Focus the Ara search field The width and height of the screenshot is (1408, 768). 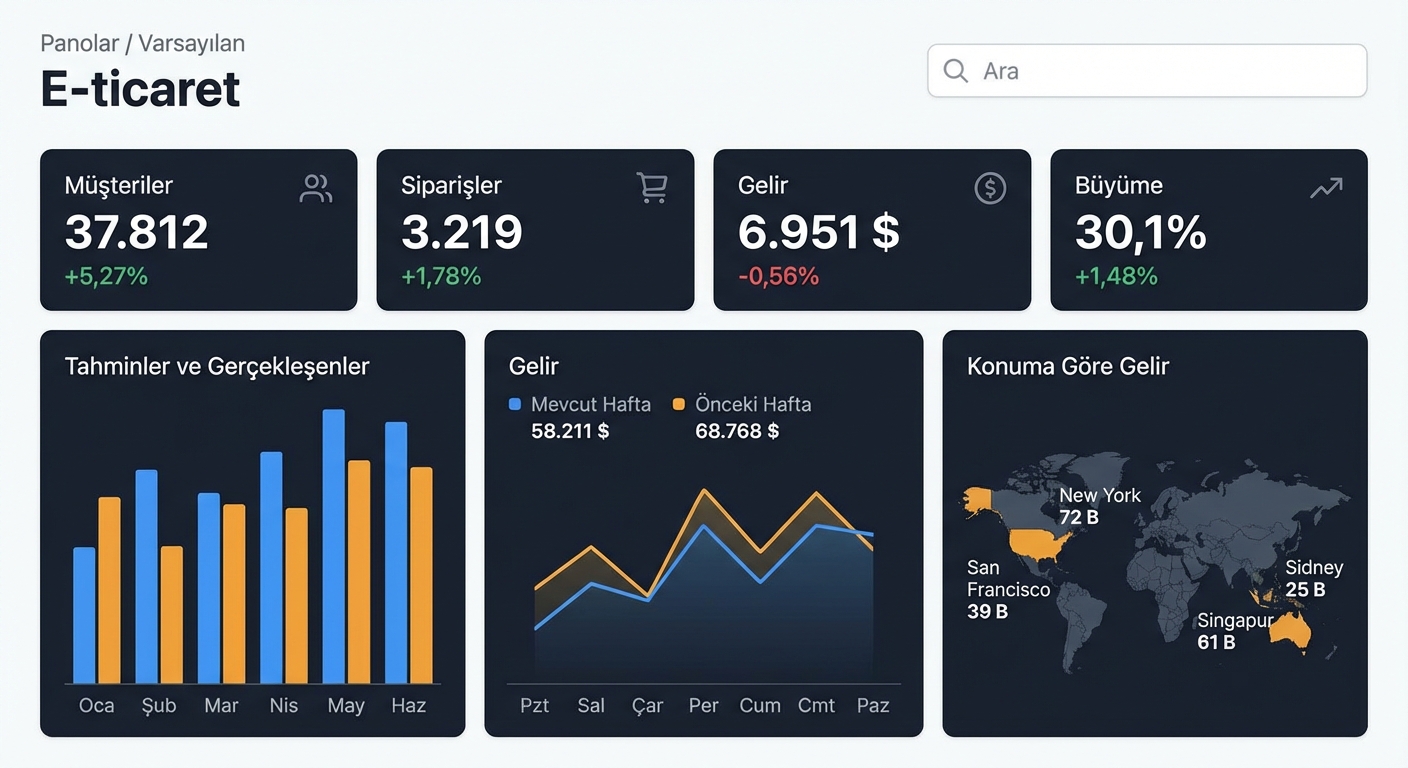[x=1147, y=71]
